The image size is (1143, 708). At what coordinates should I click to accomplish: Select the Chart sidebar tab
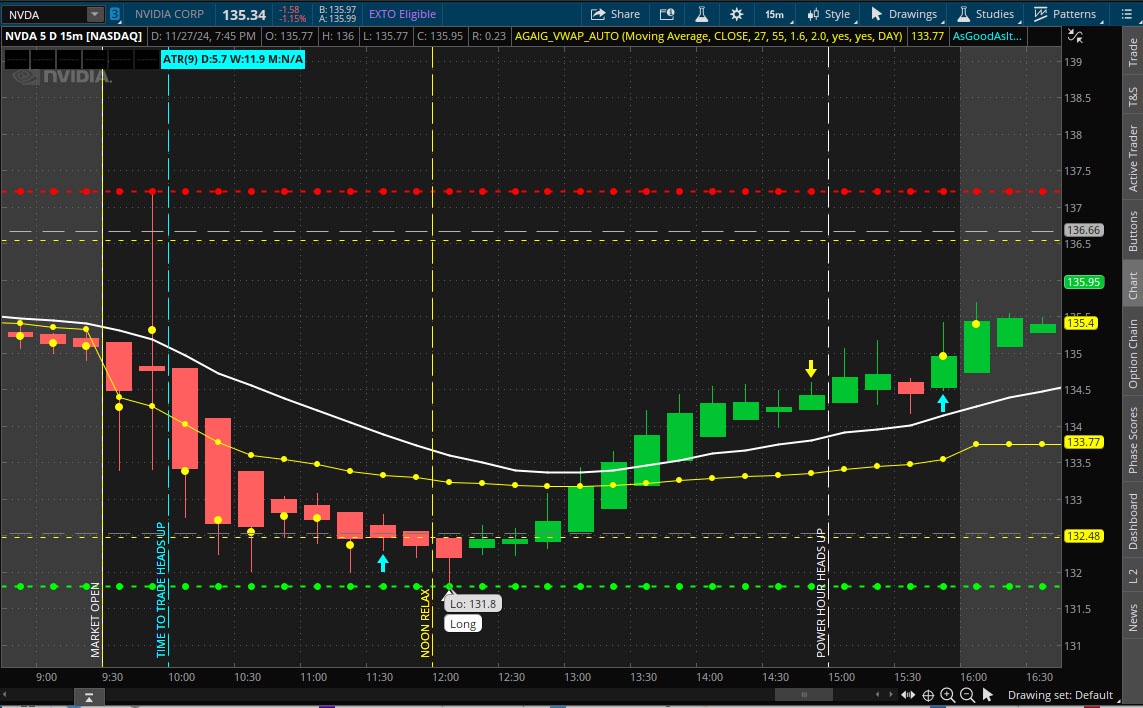pyautogui.click(x=1133, y=285)
